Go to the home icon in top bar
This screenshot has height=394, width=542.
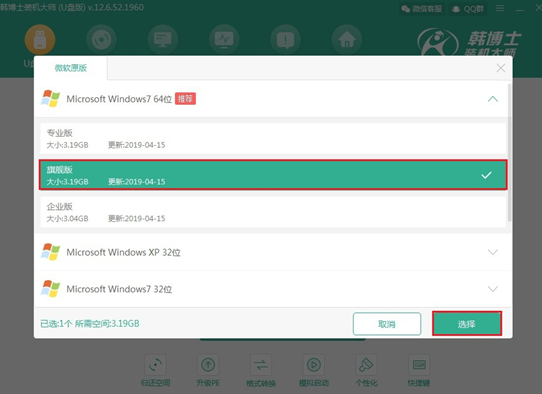(347, 40)
